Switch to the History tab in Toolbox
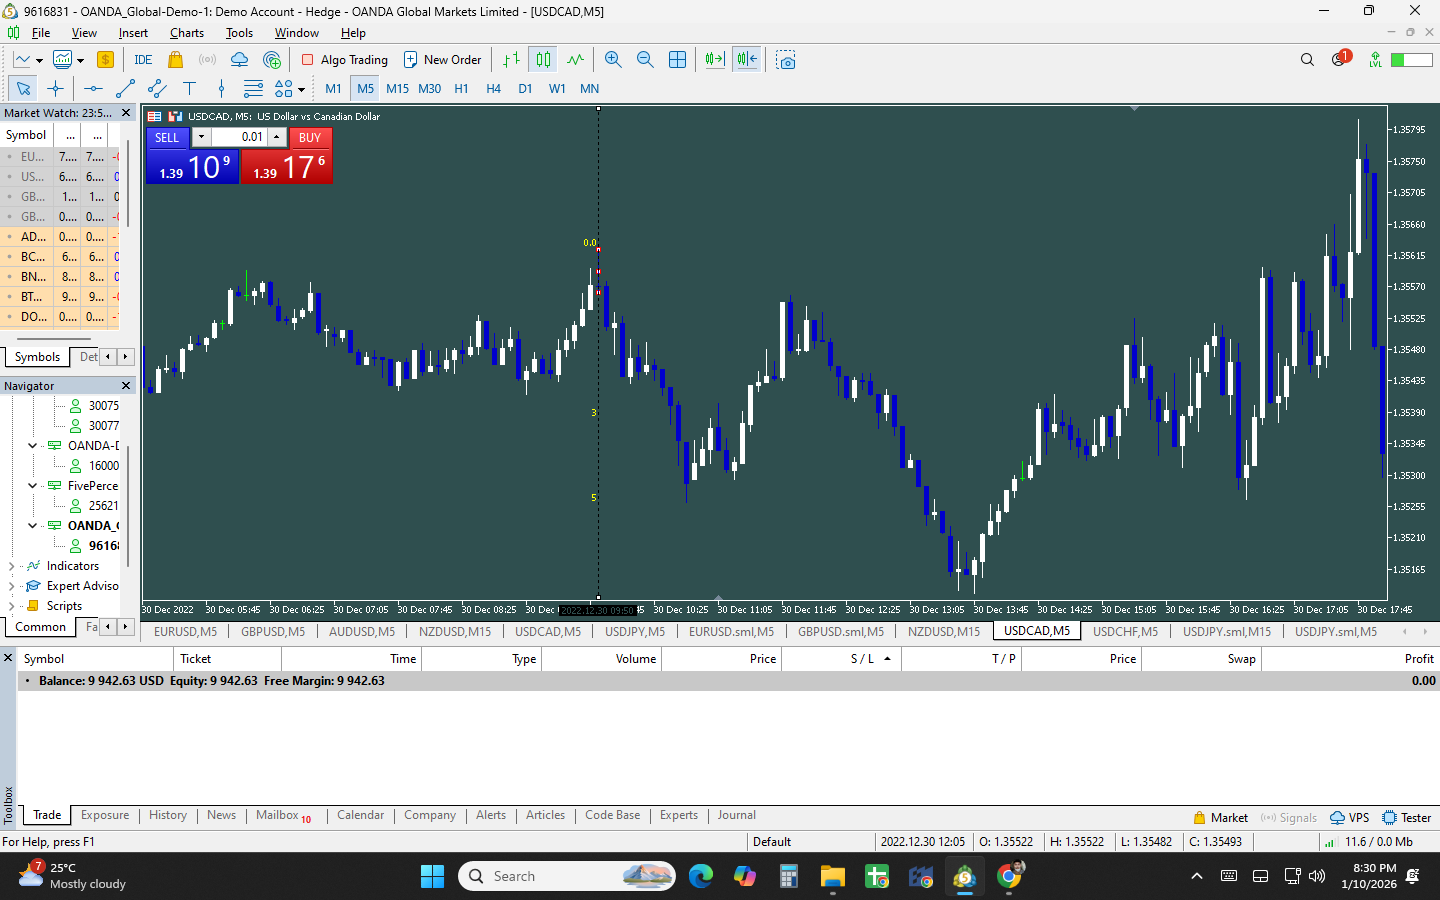The width and height of the screenshot is (1440, 900). [x=168, y=816]
